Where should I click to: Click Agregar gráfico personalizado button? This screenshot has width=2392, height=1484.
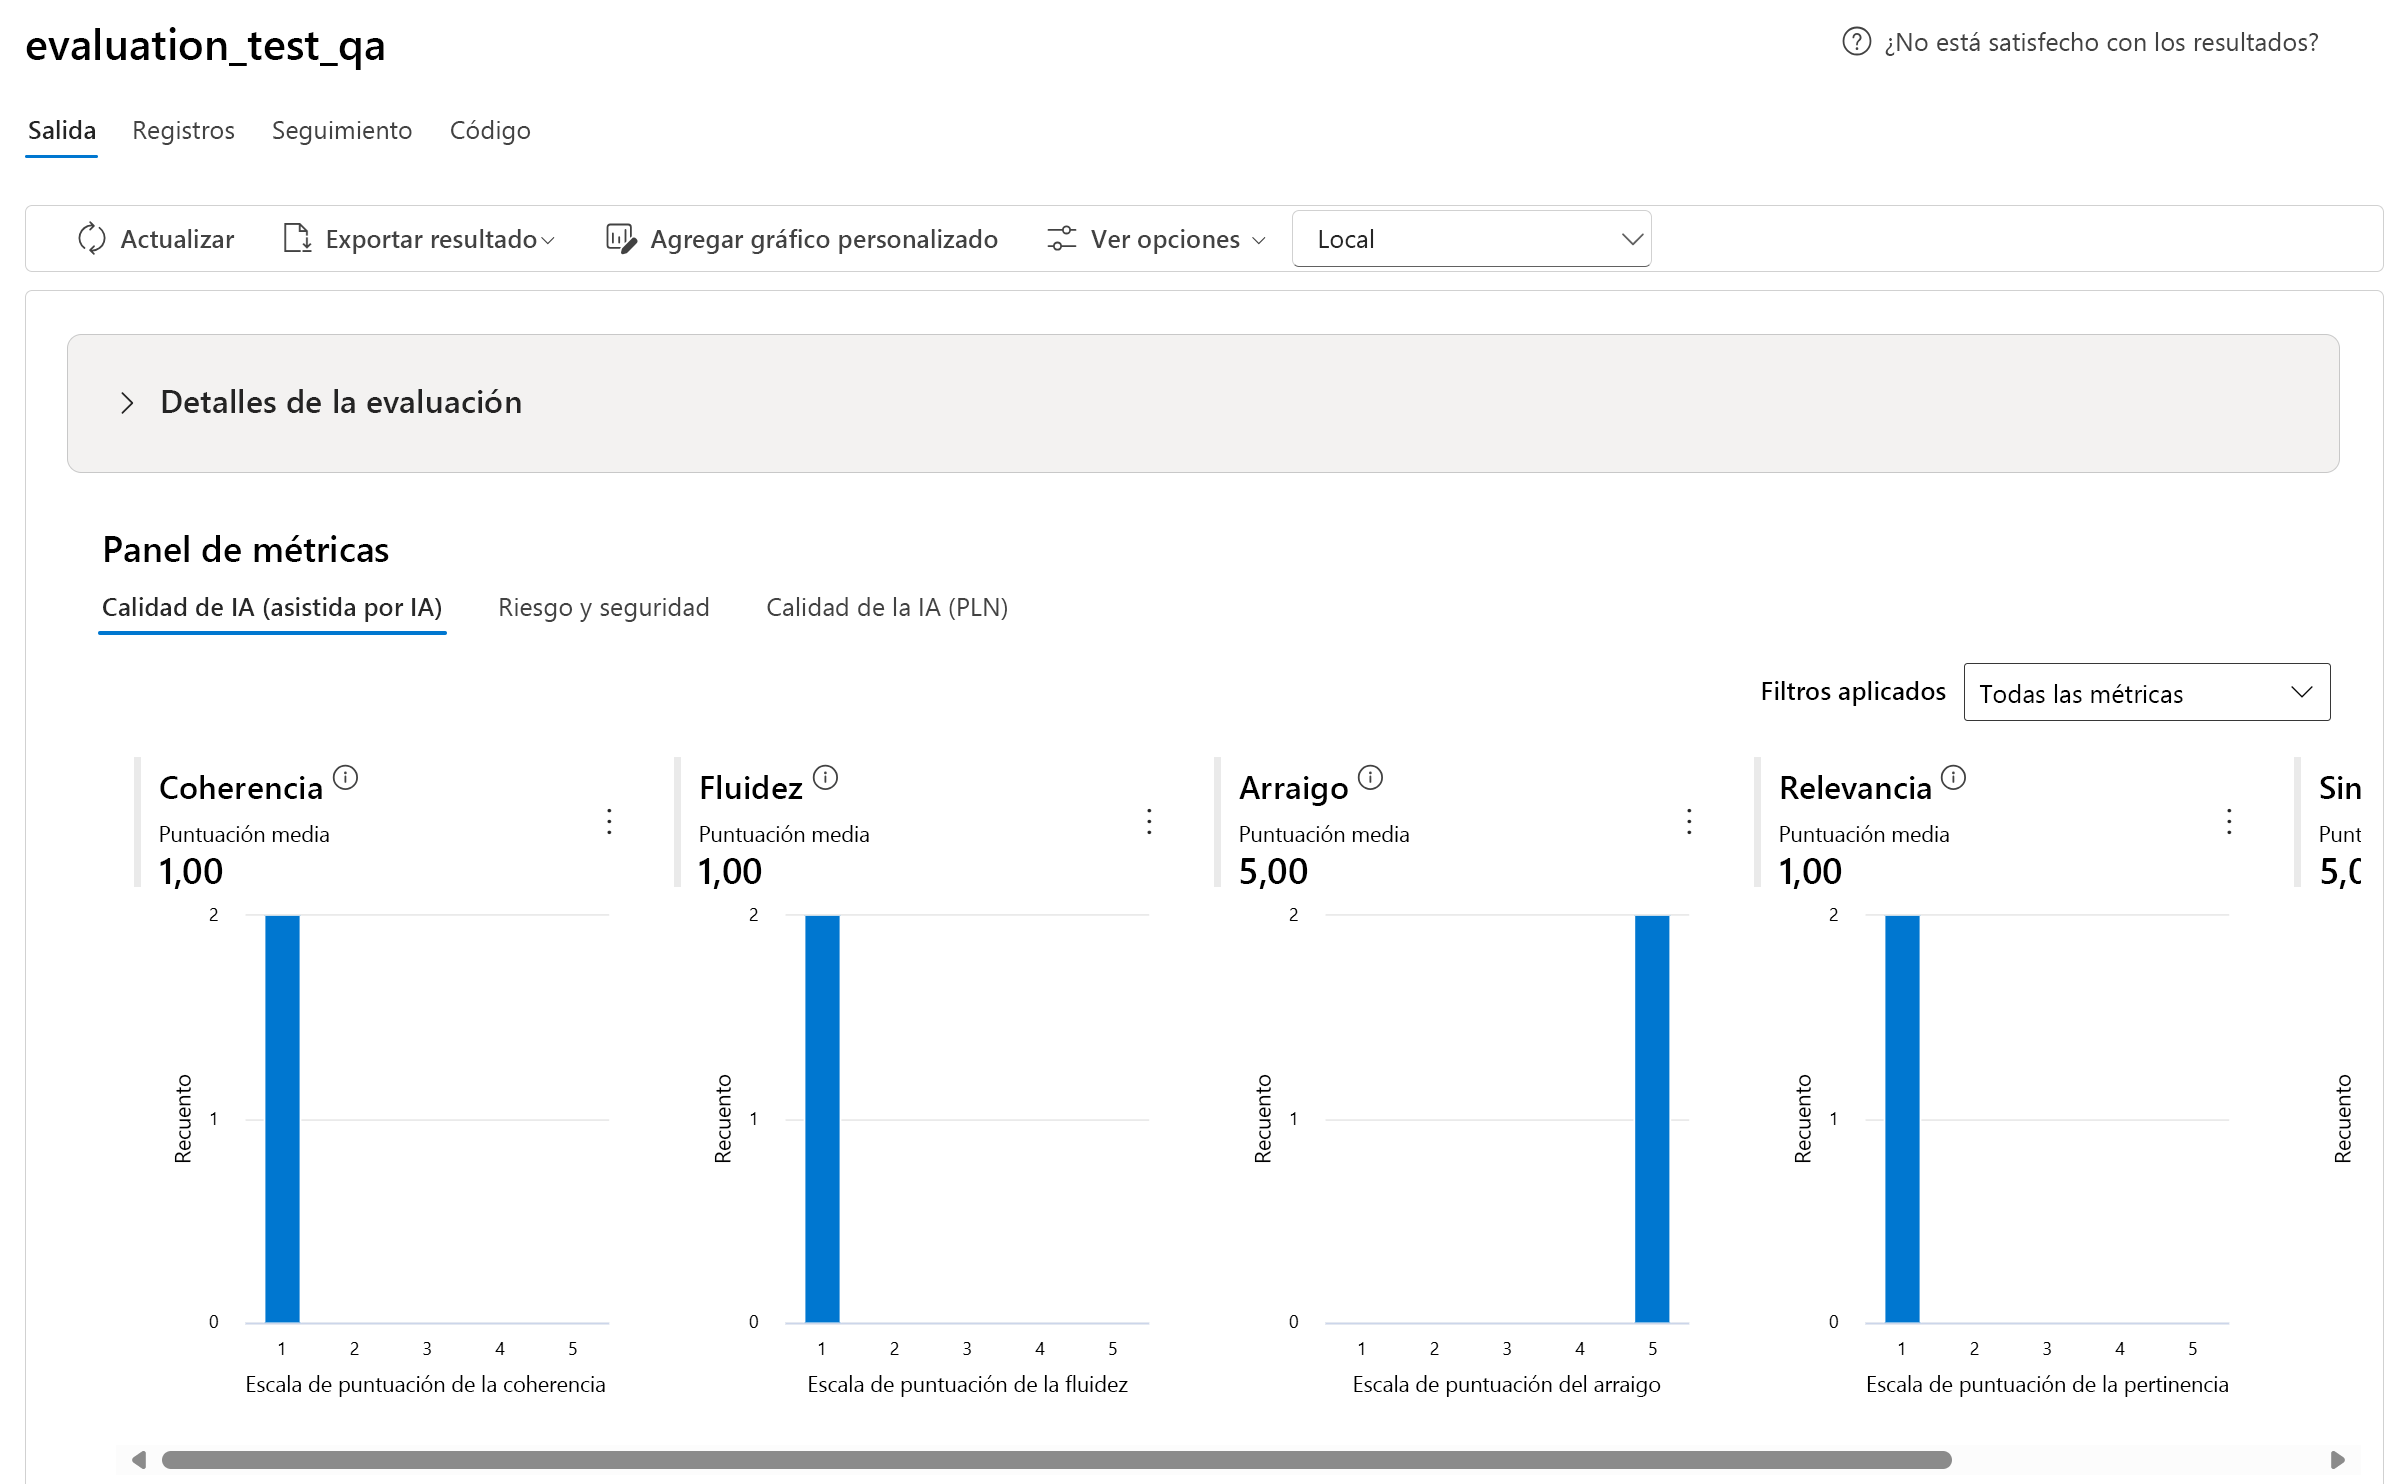(x=802, y=239)
